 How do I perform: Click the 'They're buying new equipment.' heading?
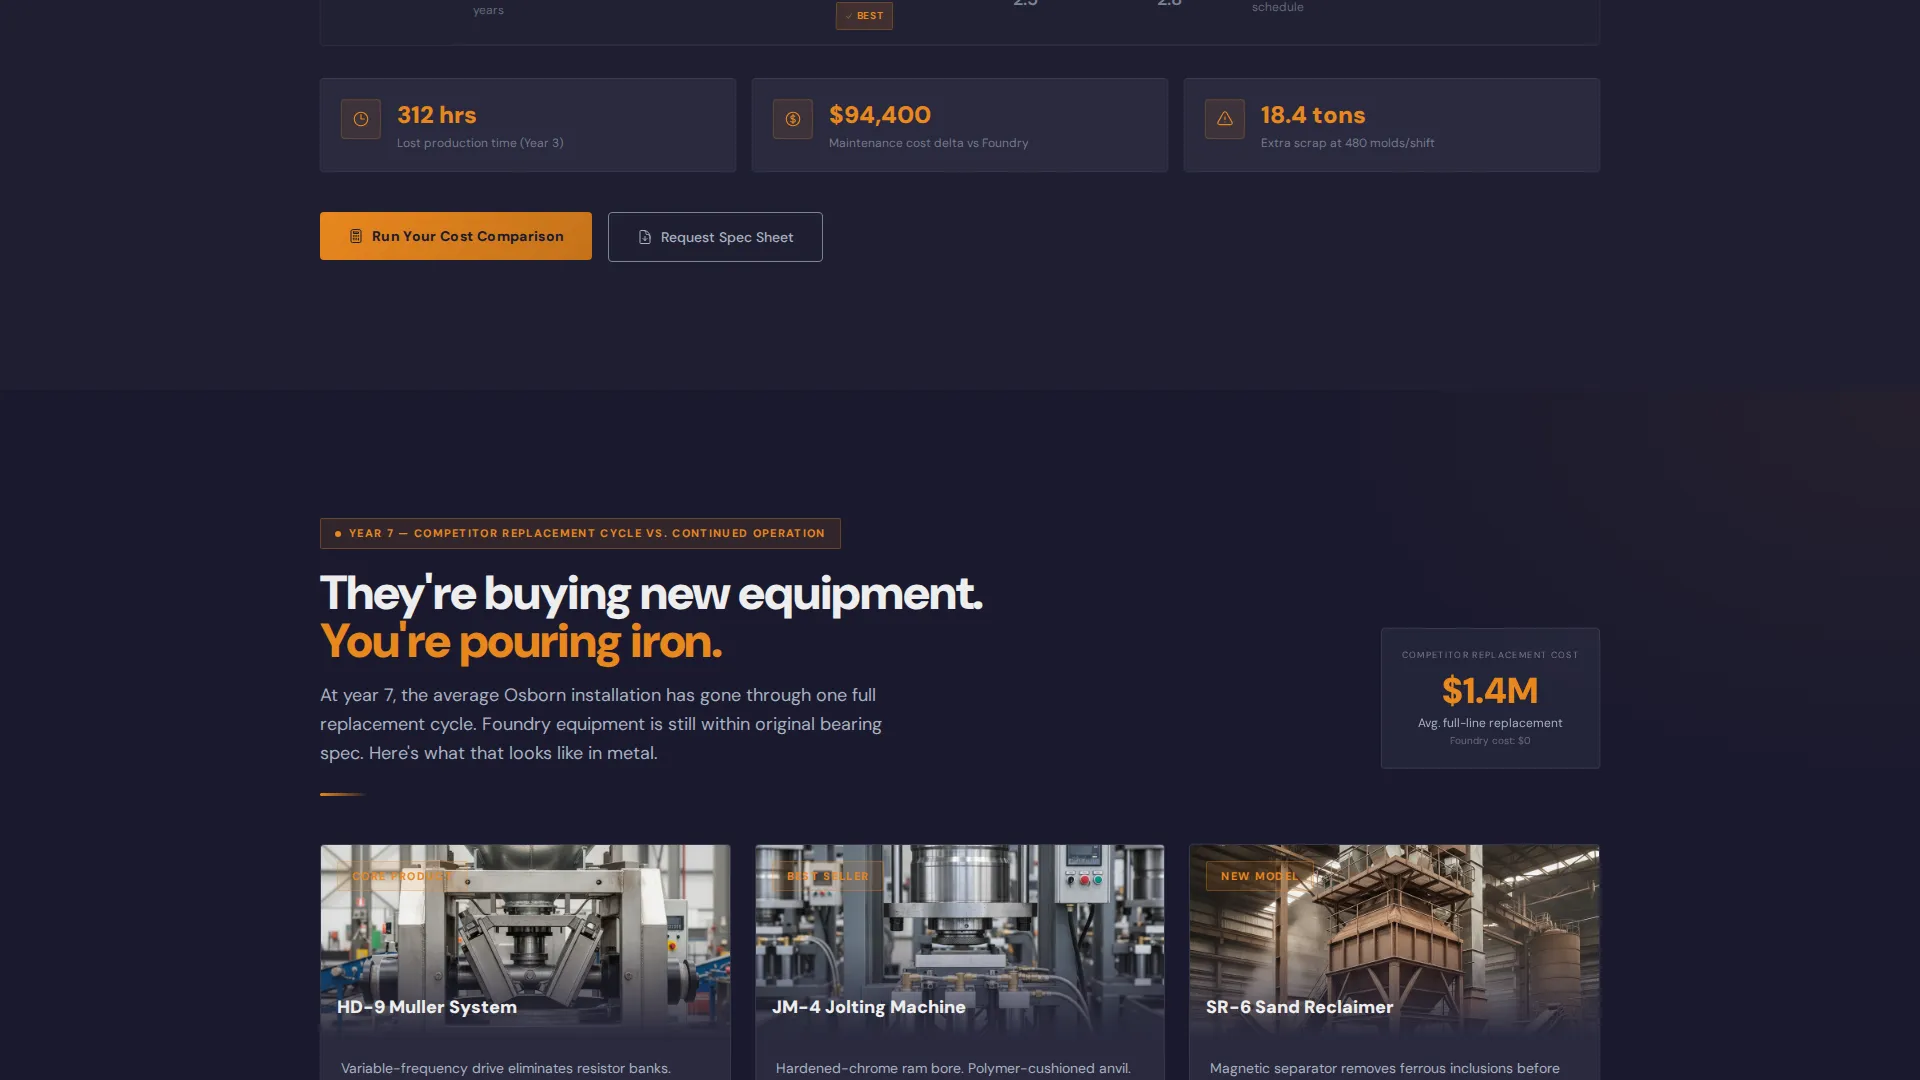(651, 594)
